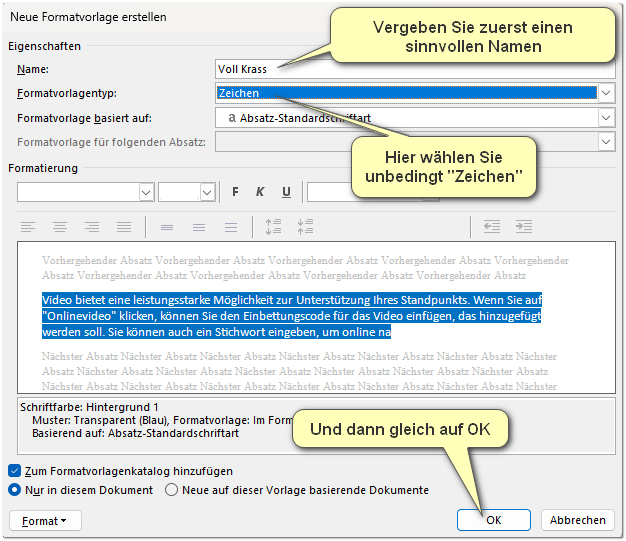Click into the Name field 'Voll Krass'
Image resolution: width=626 pixels, height=541 pixels.
[x=400, y=69]
